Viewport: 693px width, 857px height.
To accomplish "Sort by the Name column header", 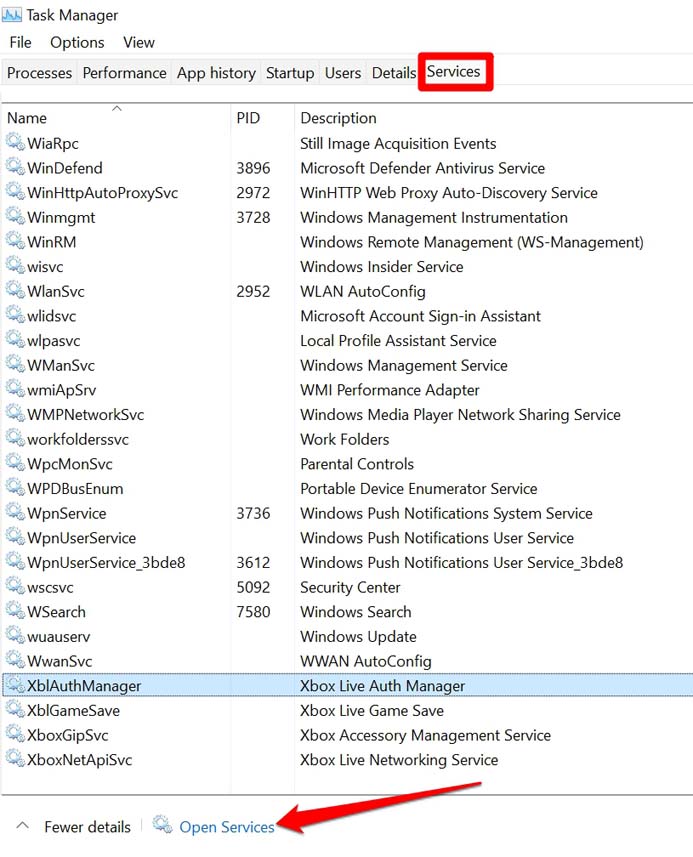I will coord(116,118).
